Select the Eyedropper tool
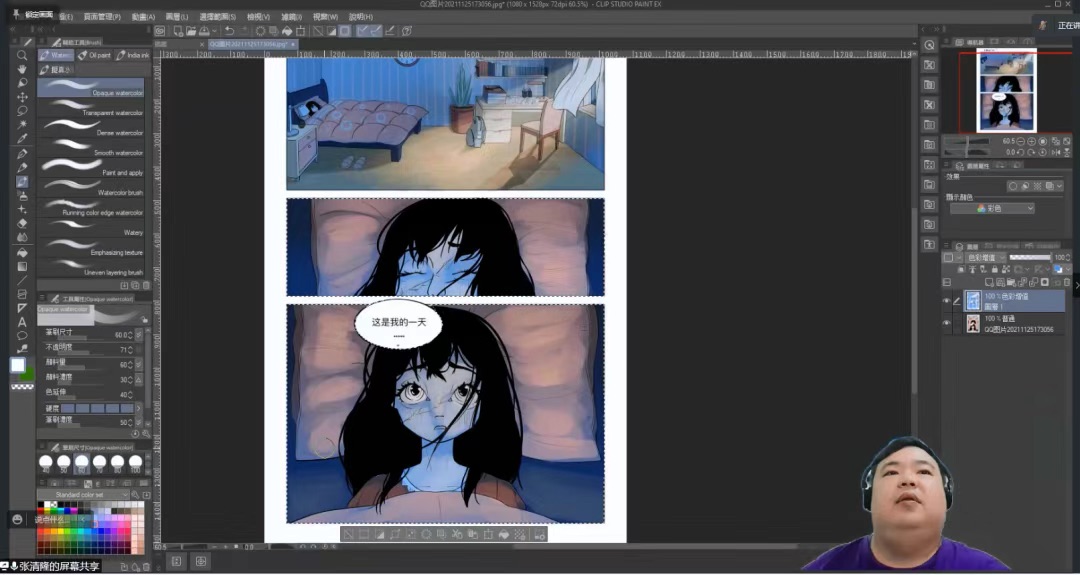Image resolution: width=1080 pixels, height=575 pixels. click(22, 138)
